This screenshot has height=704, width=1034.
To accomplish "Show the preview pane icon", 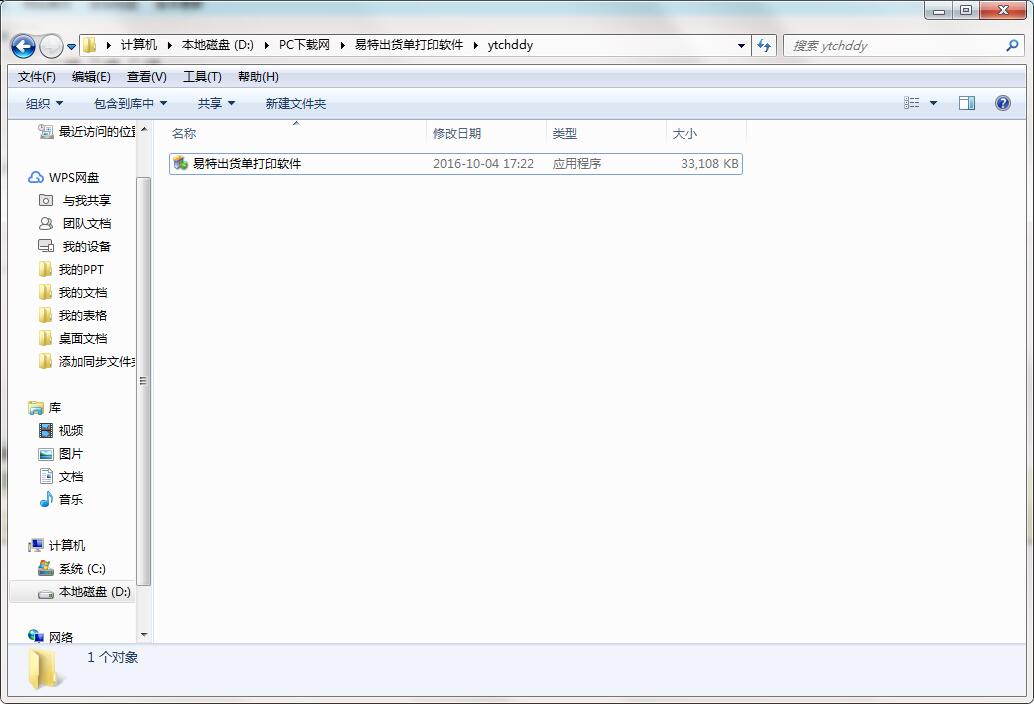I will coord(966,103).
